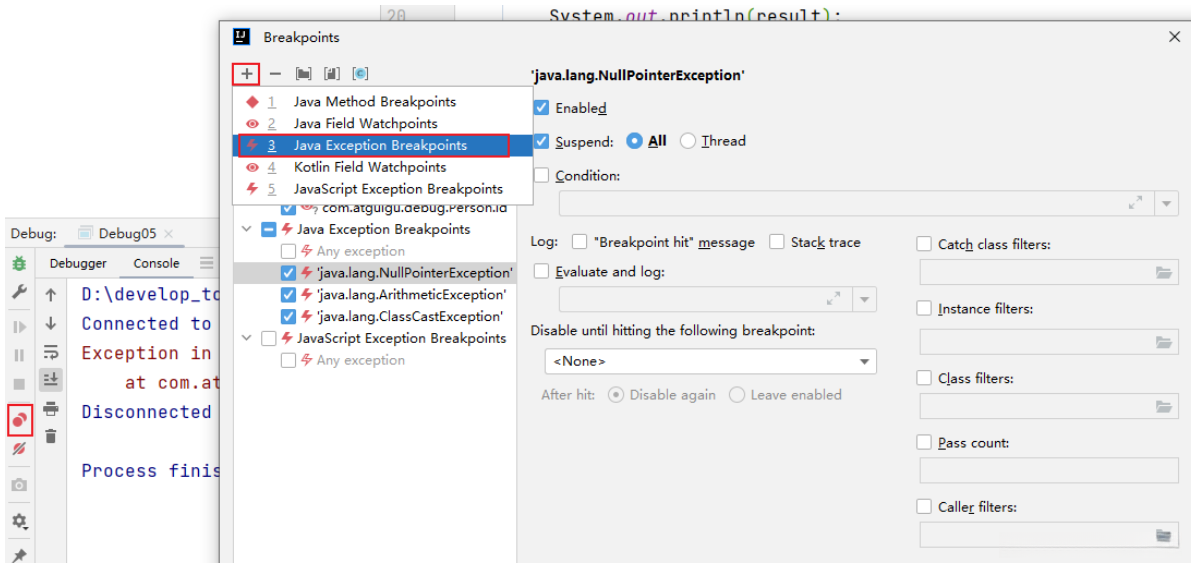Screen dimensions: 1191x567
Task: Expand the Evaluate and log editor icon
Action: coord(833,299)
